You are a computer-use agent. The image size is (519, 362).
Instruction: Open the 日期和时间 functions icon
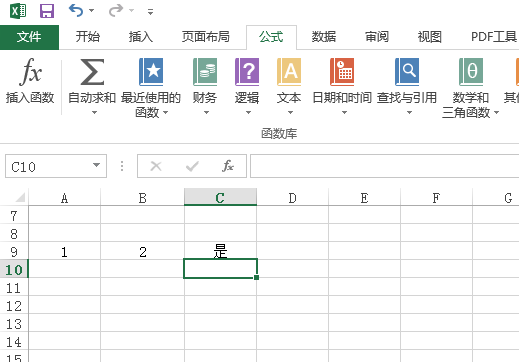tap(342, 72)
